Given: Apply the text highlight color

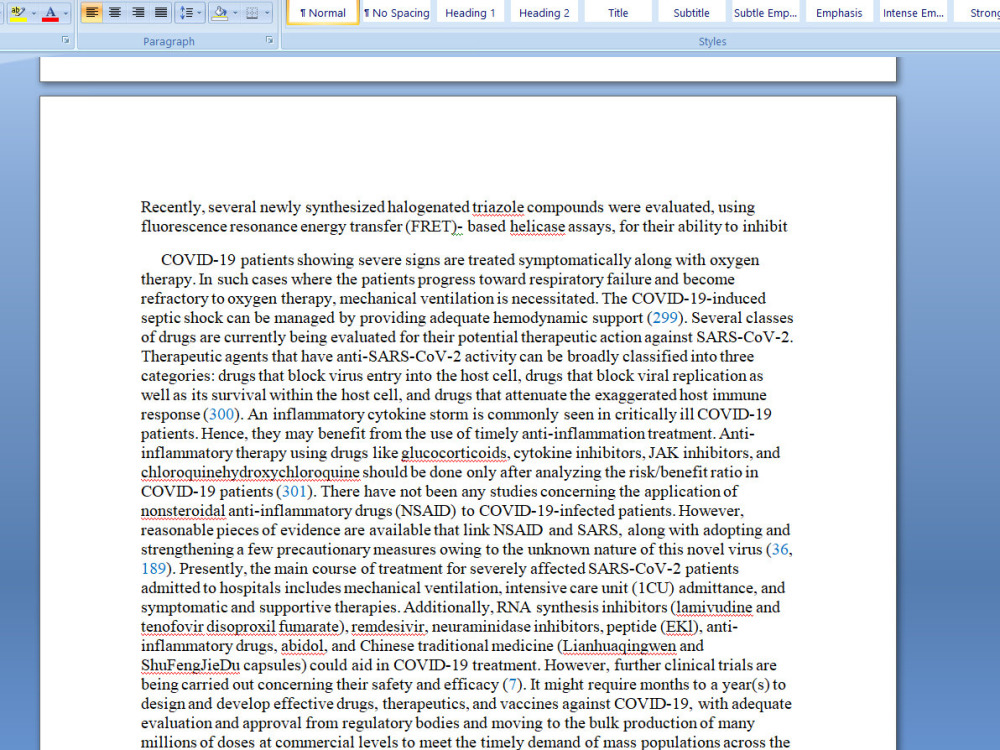Looking at the screenshot, I should tap(18, 13).
